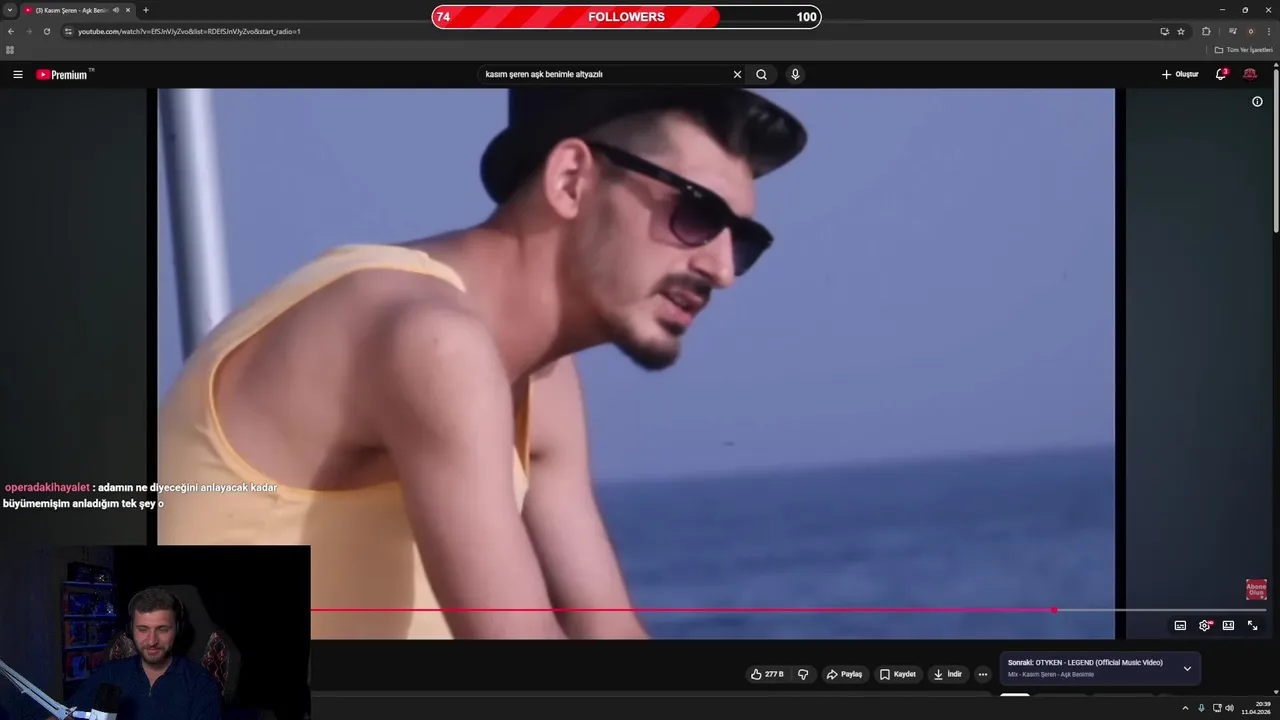Image resolution: width=1280 pixels, height=720 pixels.
Task: Open the taskbar clock showing 20:39
Action: click(1256, 708)
